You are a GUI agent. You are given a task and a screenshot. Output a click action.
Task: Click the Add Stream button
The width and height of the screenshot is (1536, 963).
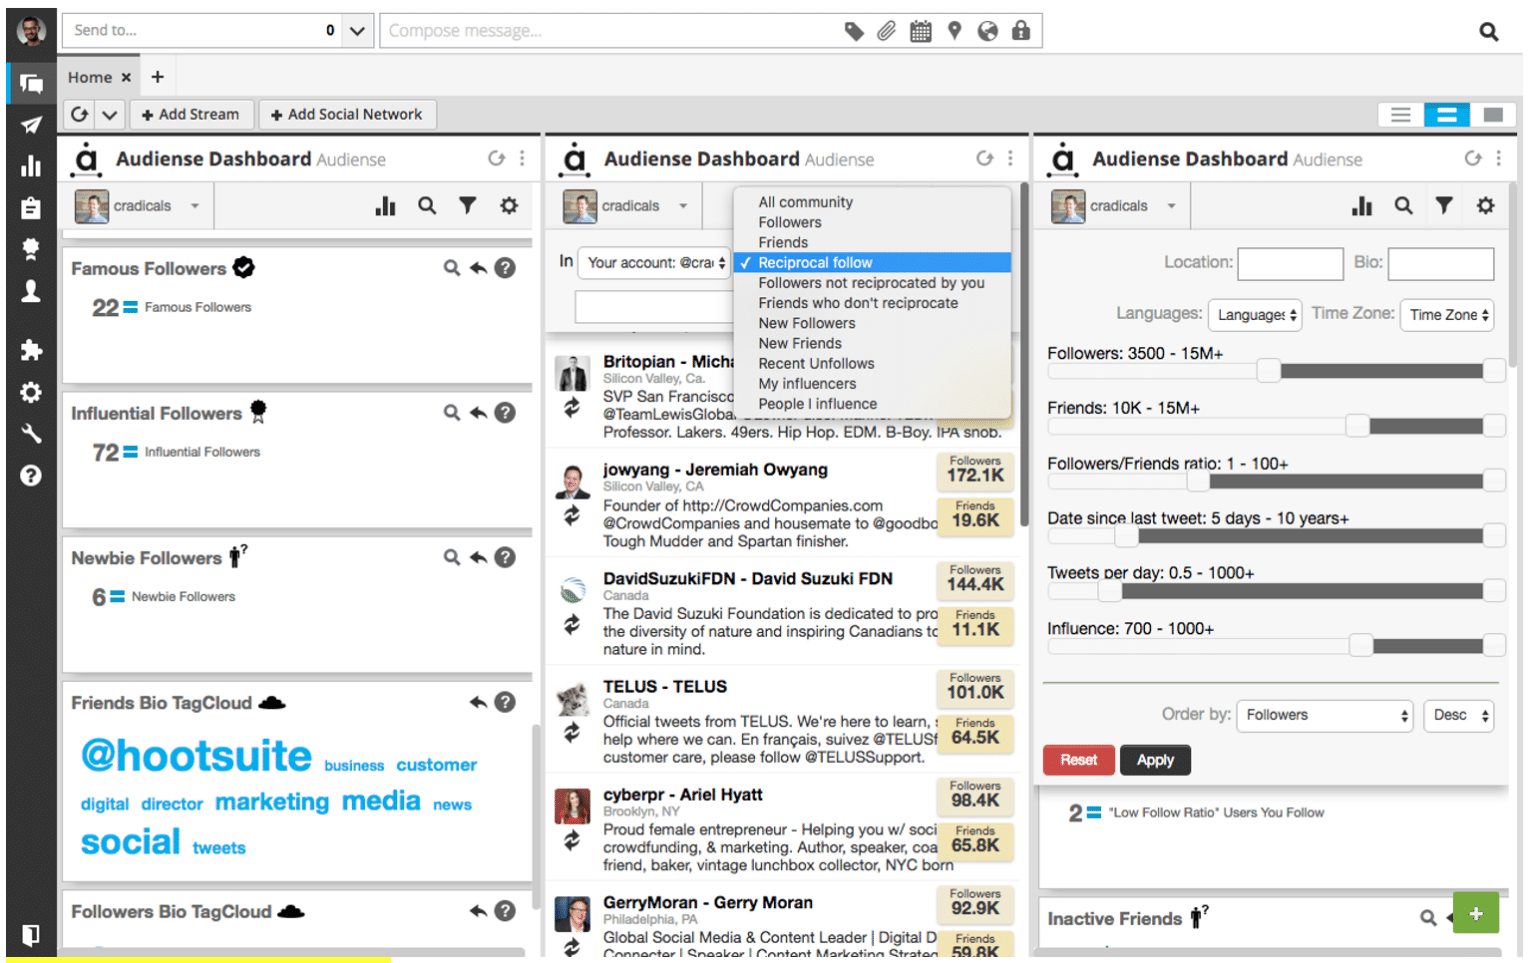[191, 113]
